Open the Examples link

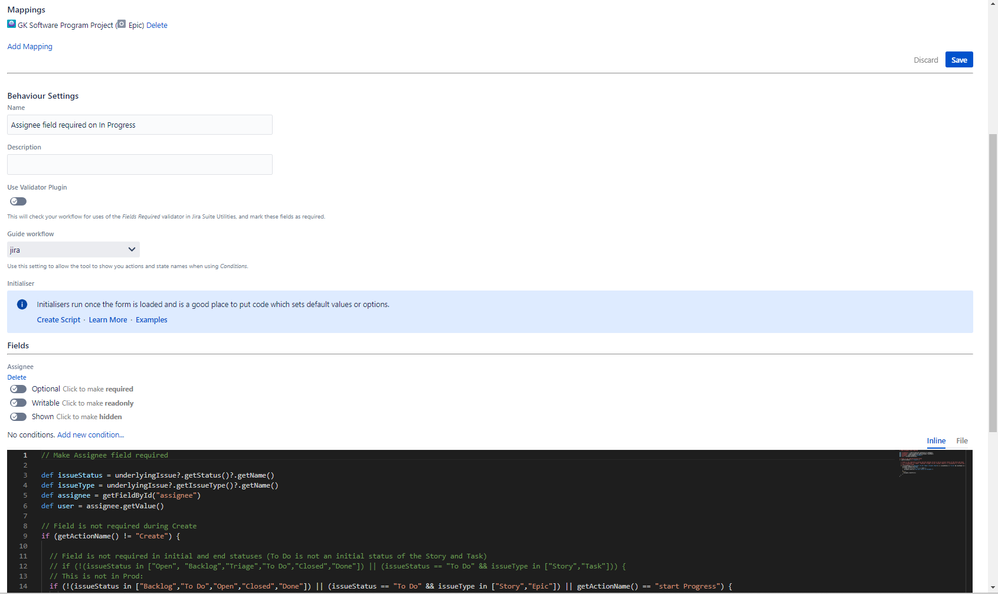151,319
